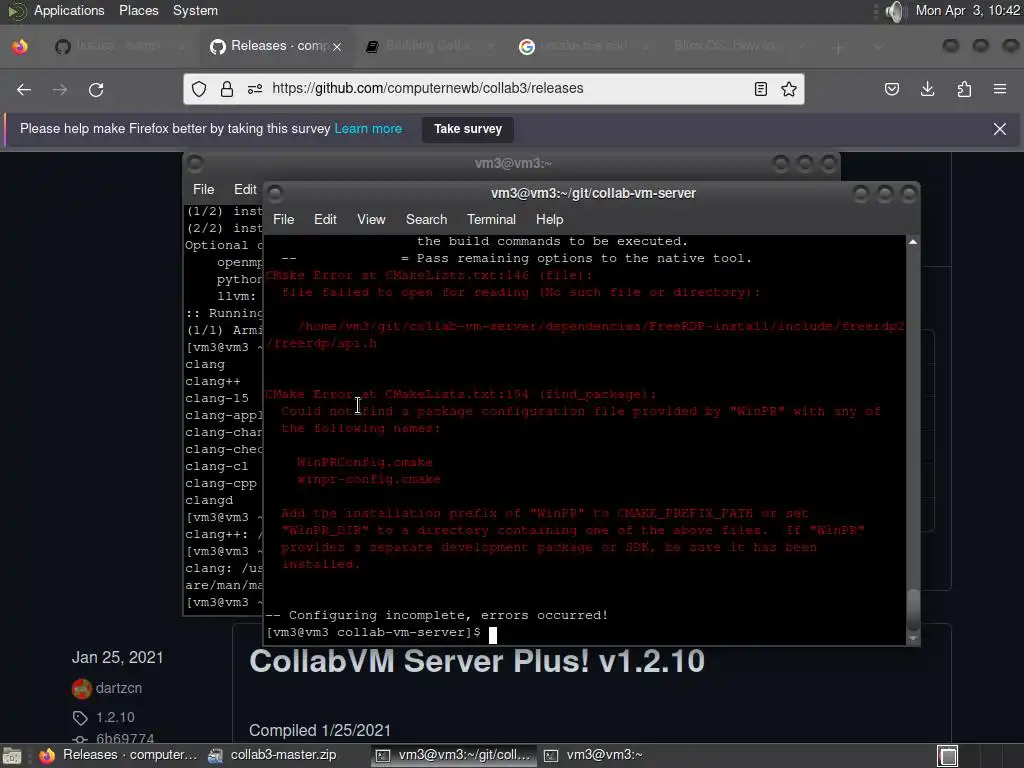Open a new browser tab with plus
1024x768 pixels.
pyautogui.click(x=839, y=47)
